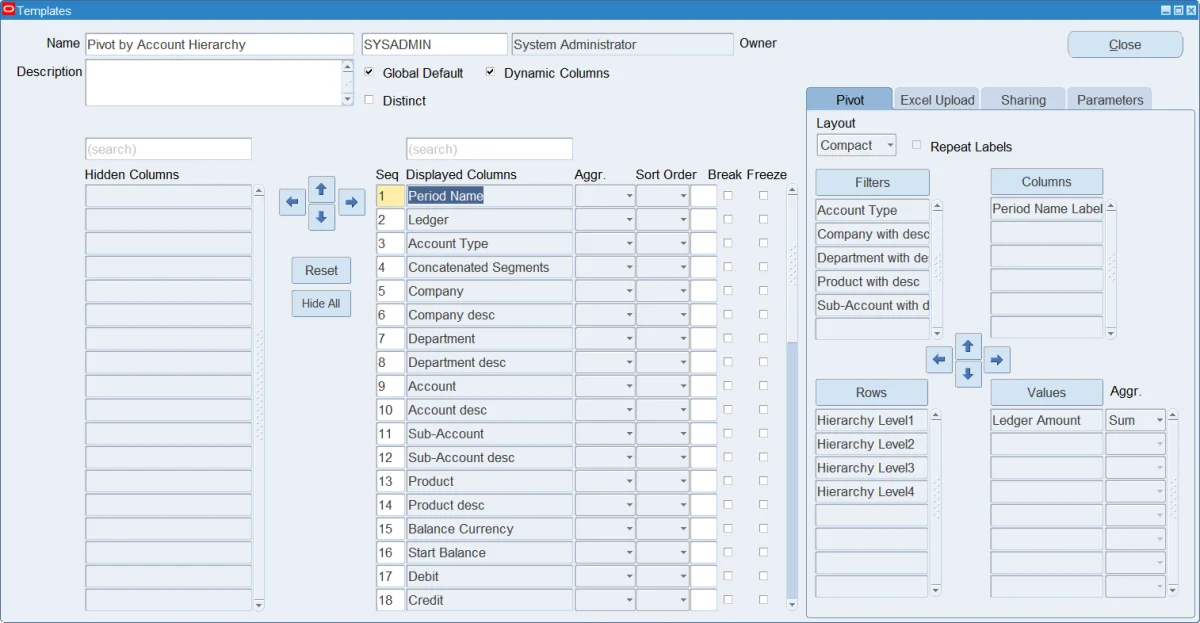The width and height of the screenshot is (1200, 623).
Task: Click the move down arrow between column lists
Action: (321, 217)
